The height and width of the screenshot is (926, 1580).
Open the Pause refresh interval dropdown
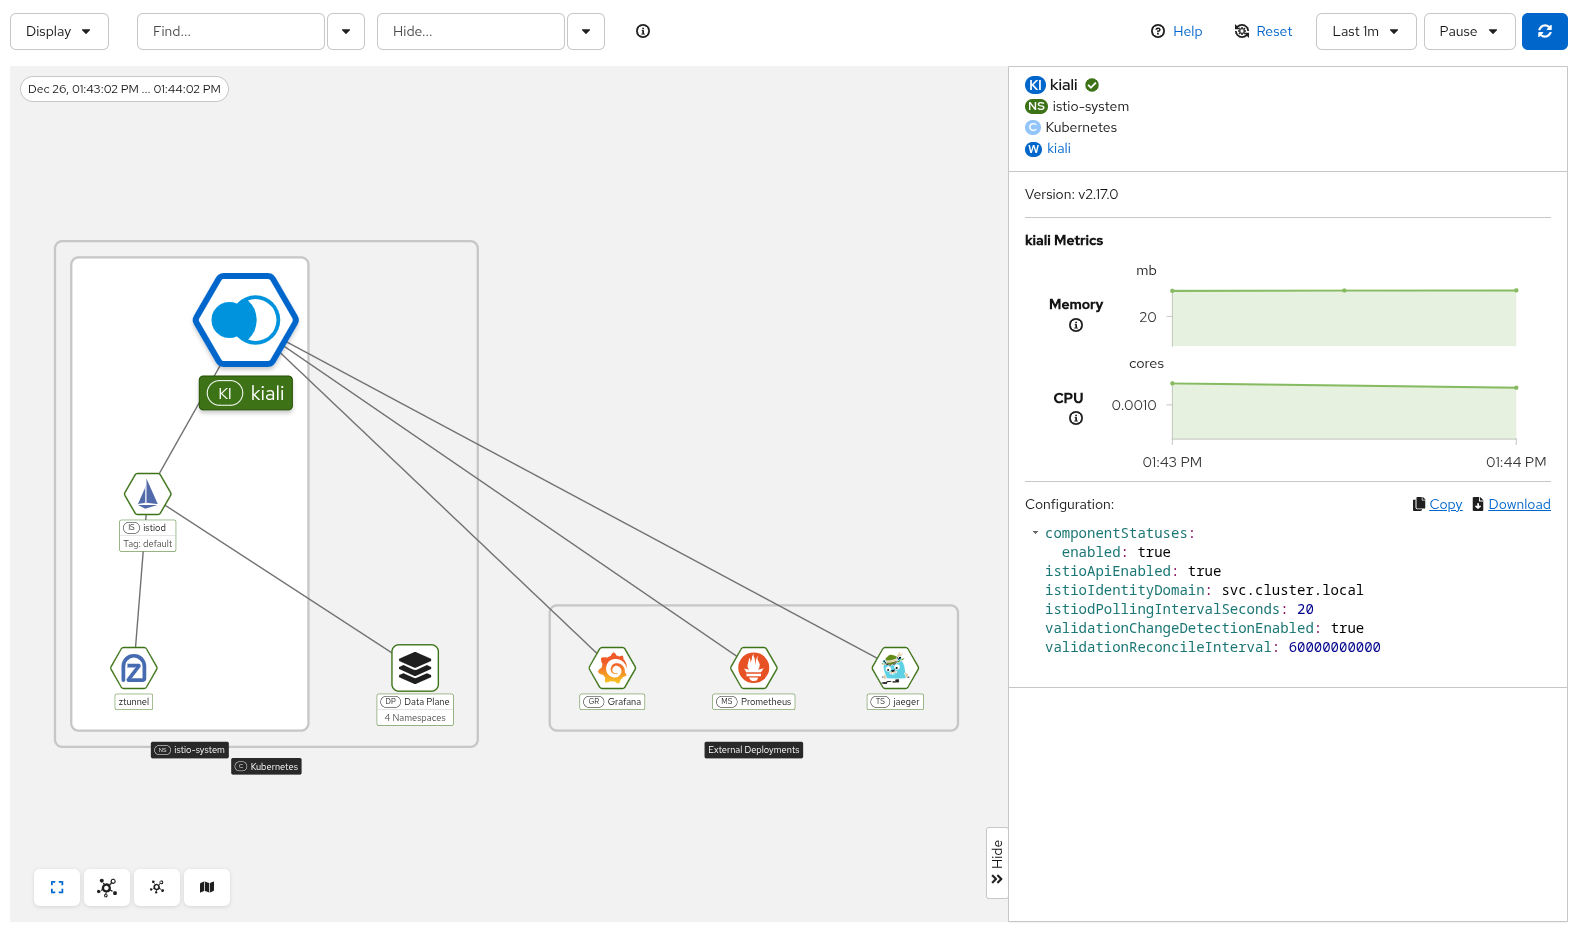1468,31
